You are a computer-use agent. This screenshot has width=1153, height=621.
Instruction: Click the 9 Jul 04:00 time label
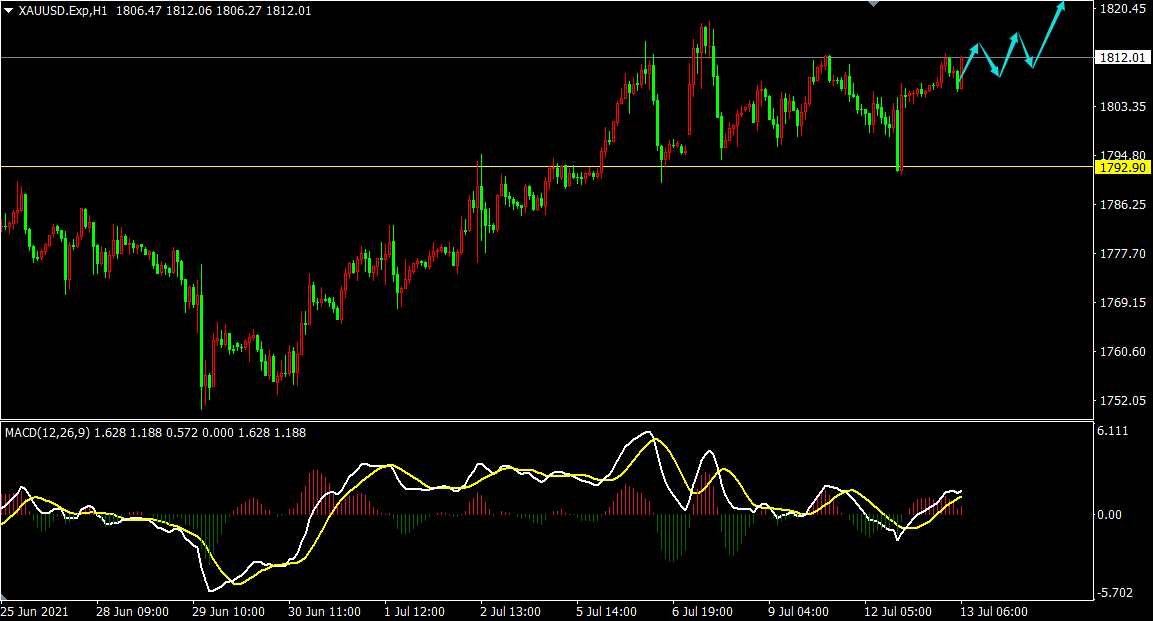tap(799, 611)
